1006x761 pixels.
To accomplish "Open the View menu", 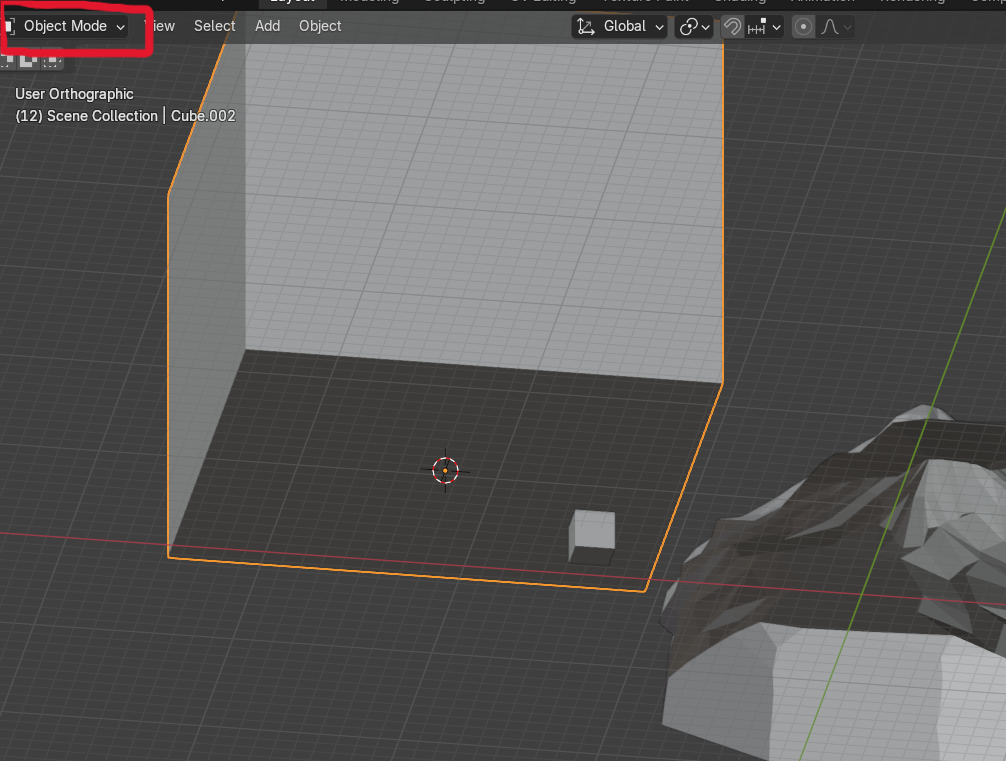I will pyautogui.click(x=160, y=26).
